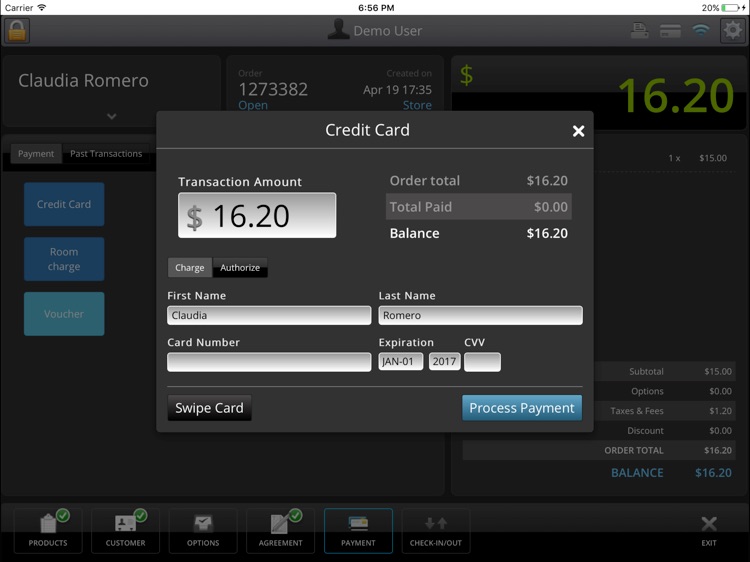Tap the large 16.20 total display
This screenshot has height=562, width=750.
[x=675, y=96]
